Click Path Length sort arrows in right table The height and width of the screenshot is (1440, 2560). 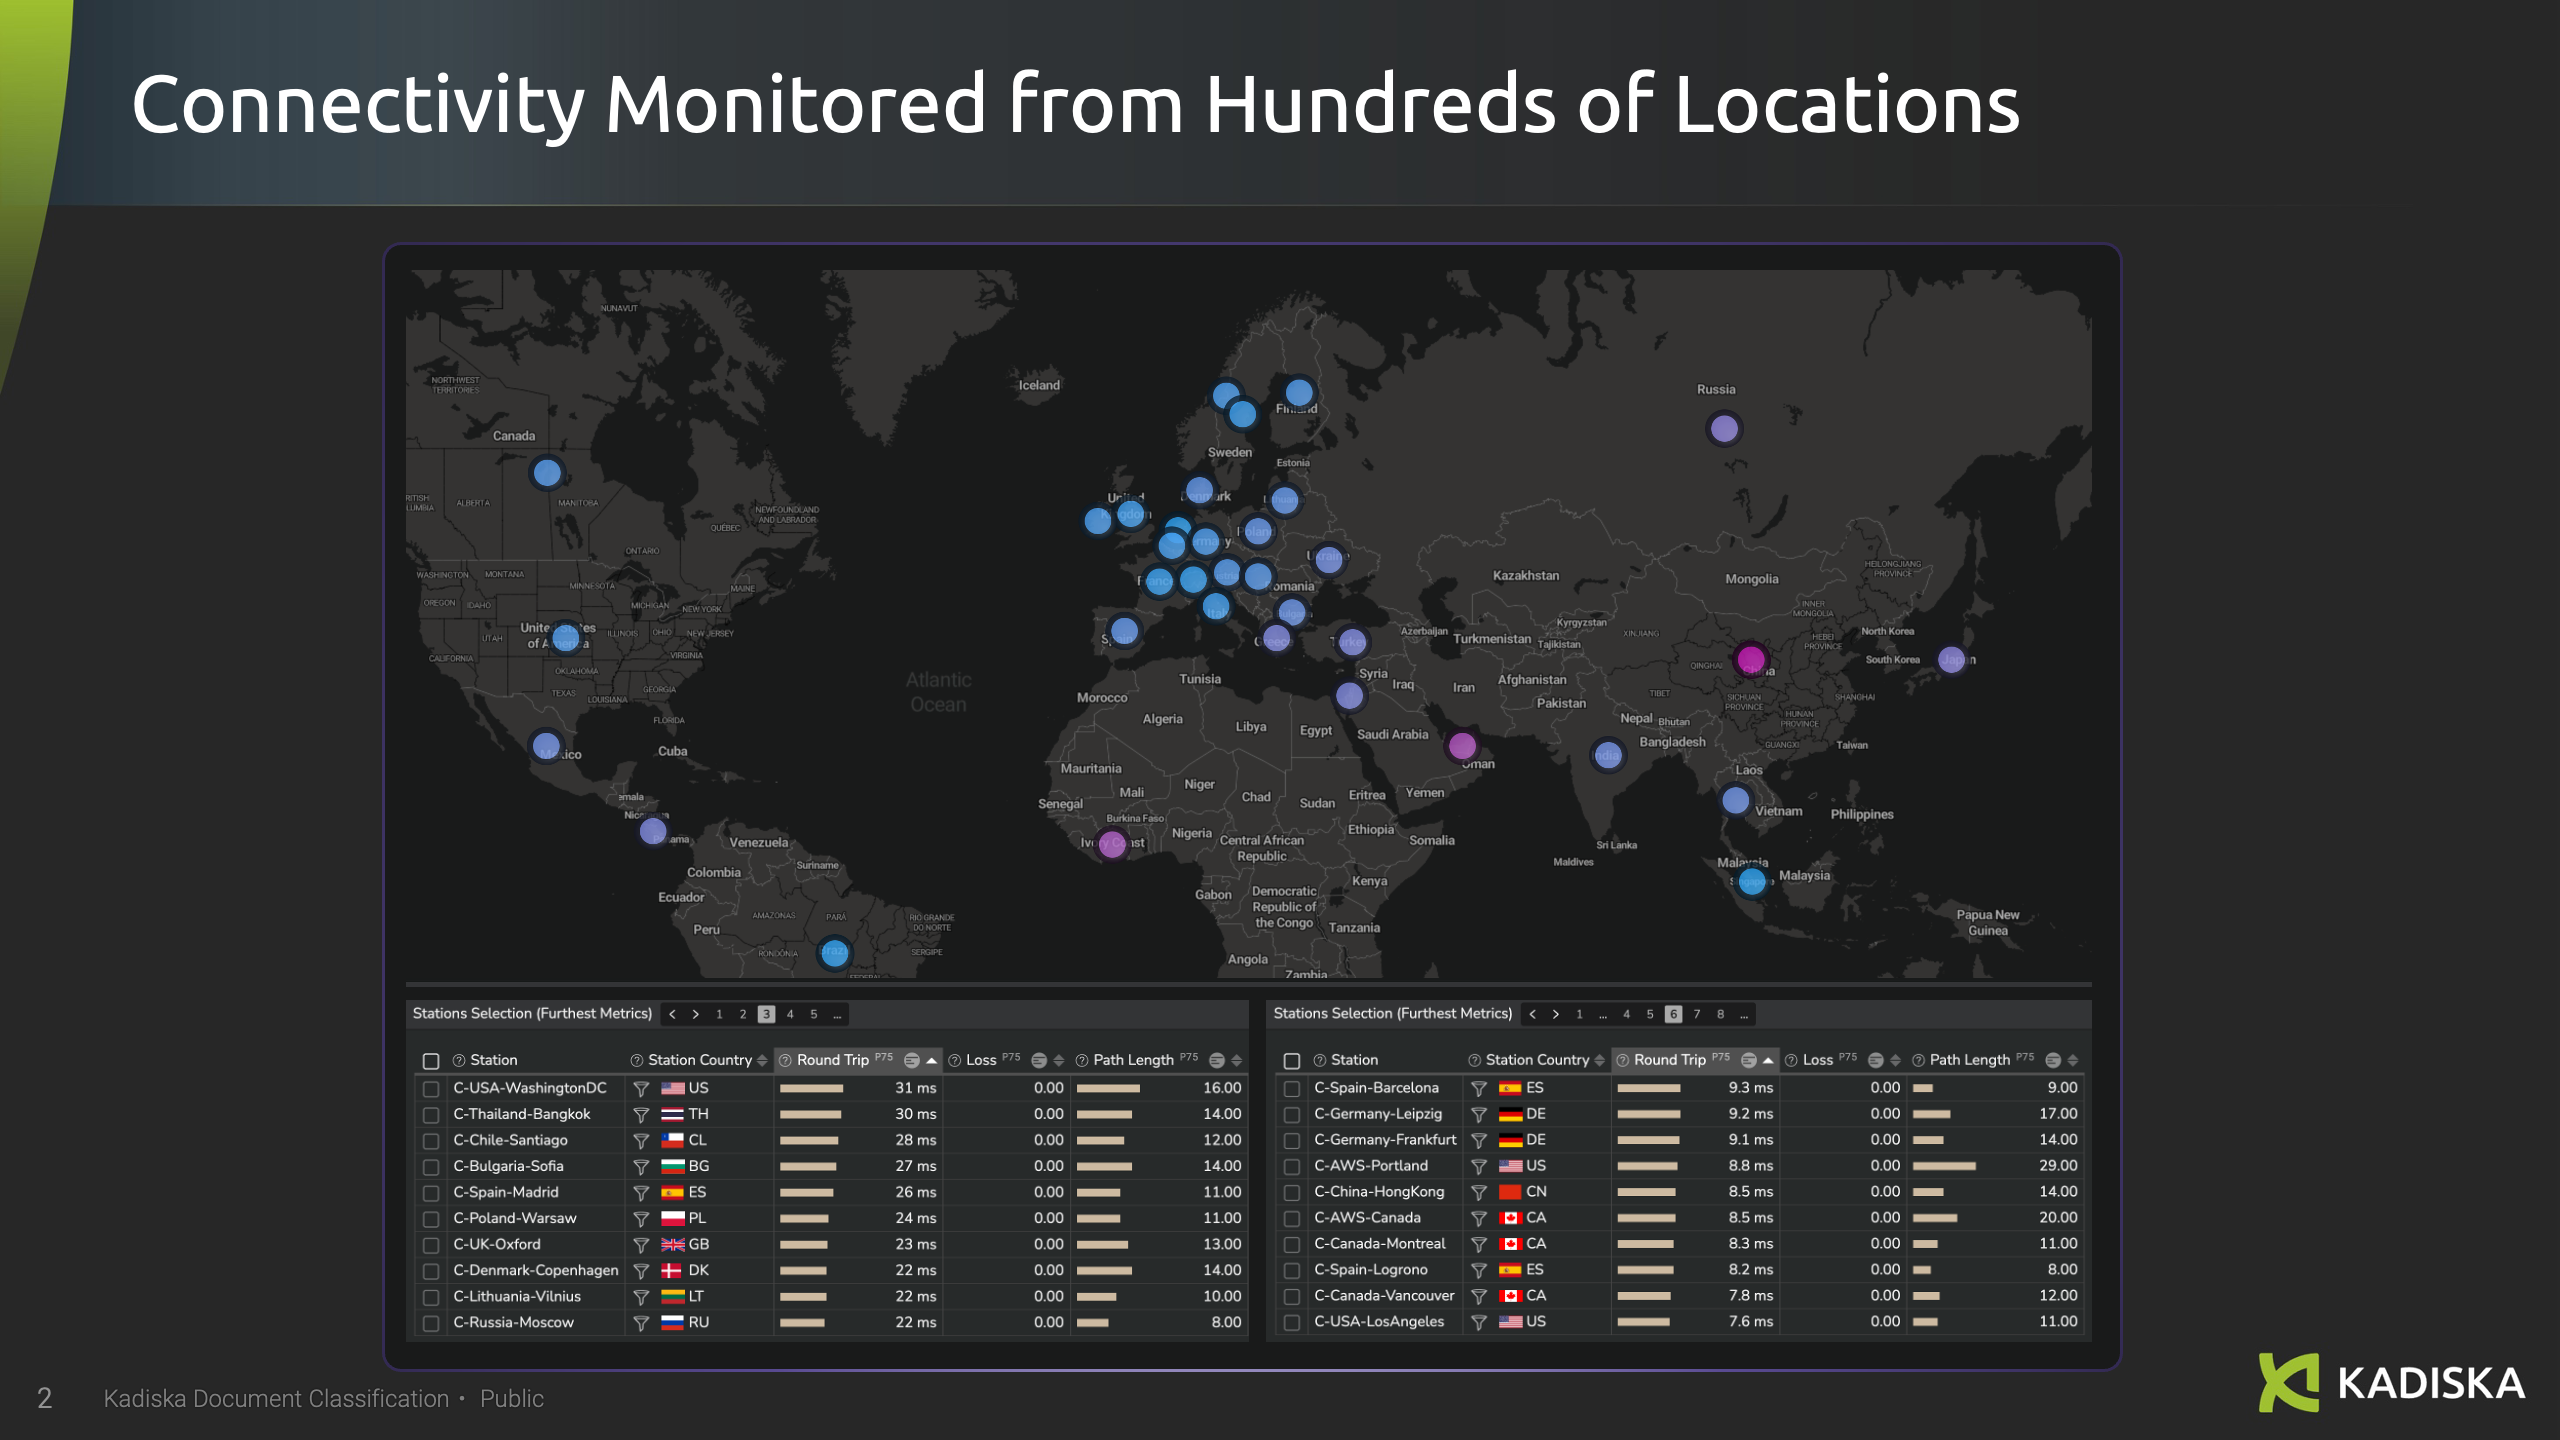(2072, 1060)
